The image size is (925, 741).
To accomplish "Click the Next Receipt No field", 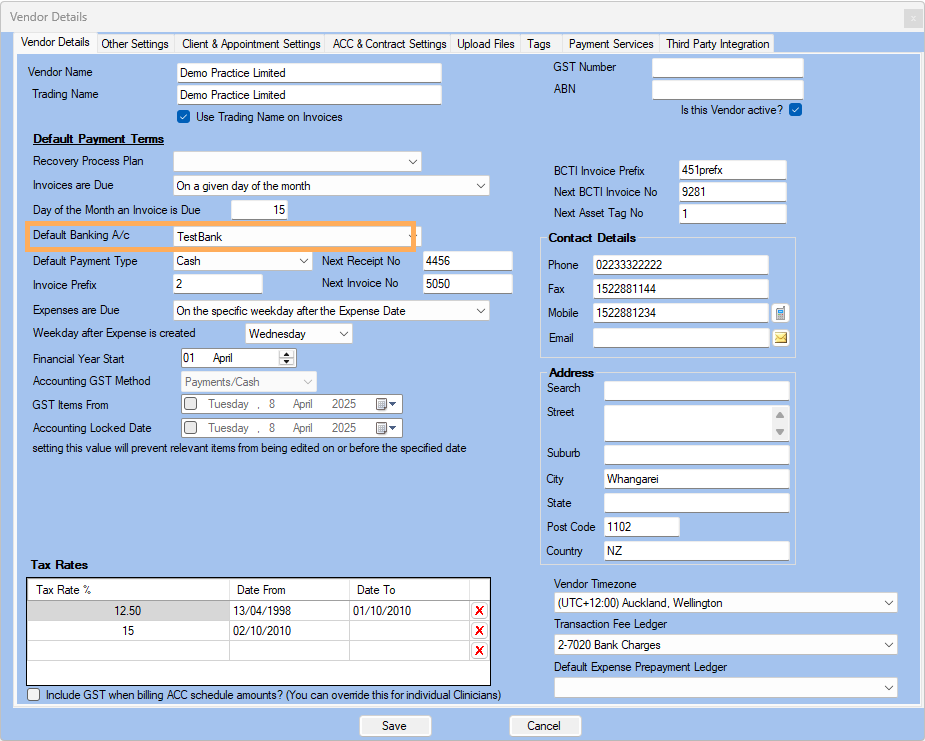I will point(468,261).
